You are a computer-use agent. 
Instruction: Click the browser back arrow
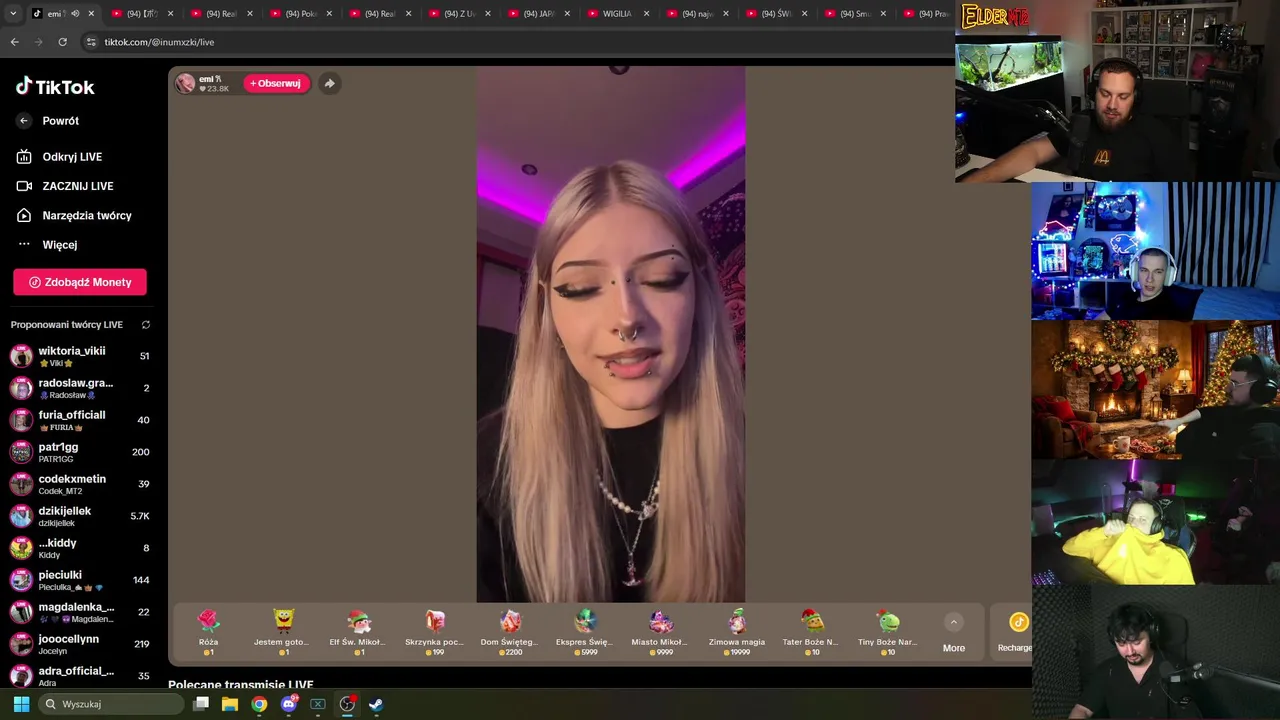[14, 42]
